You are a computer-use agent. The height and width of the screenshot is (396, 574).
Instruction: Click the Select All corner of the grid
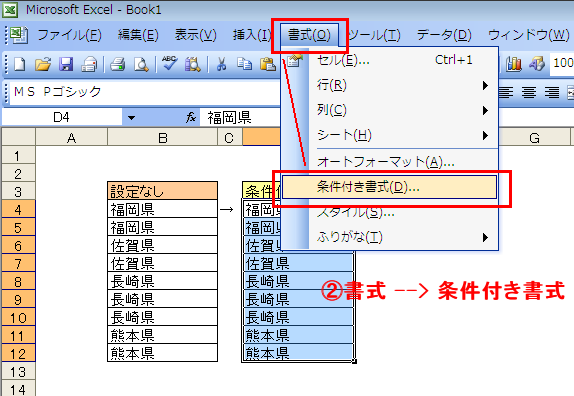18,137
